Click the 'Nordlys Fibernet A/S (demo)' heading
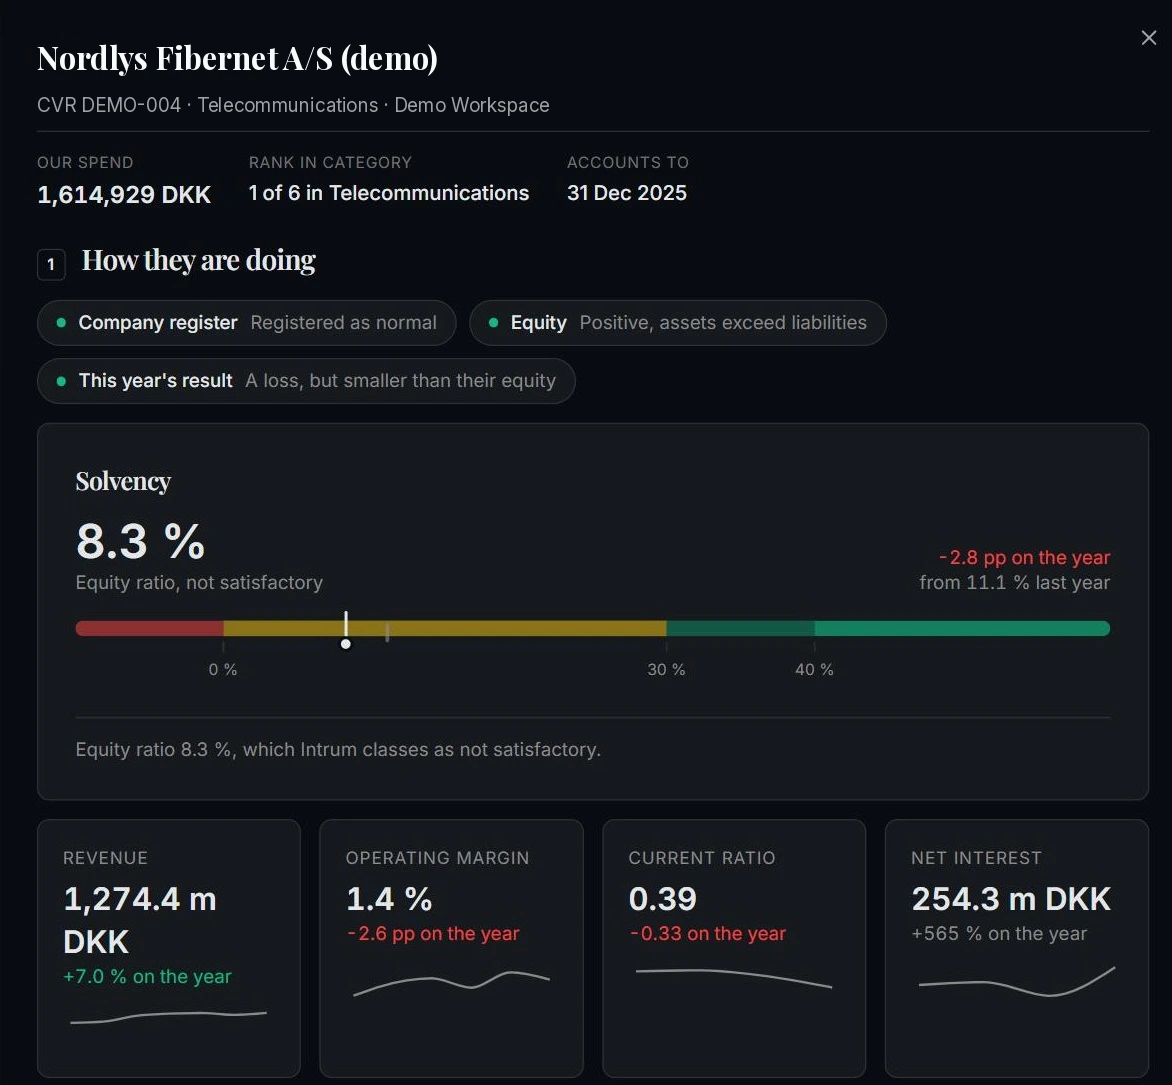 click(x=237, y=58)
